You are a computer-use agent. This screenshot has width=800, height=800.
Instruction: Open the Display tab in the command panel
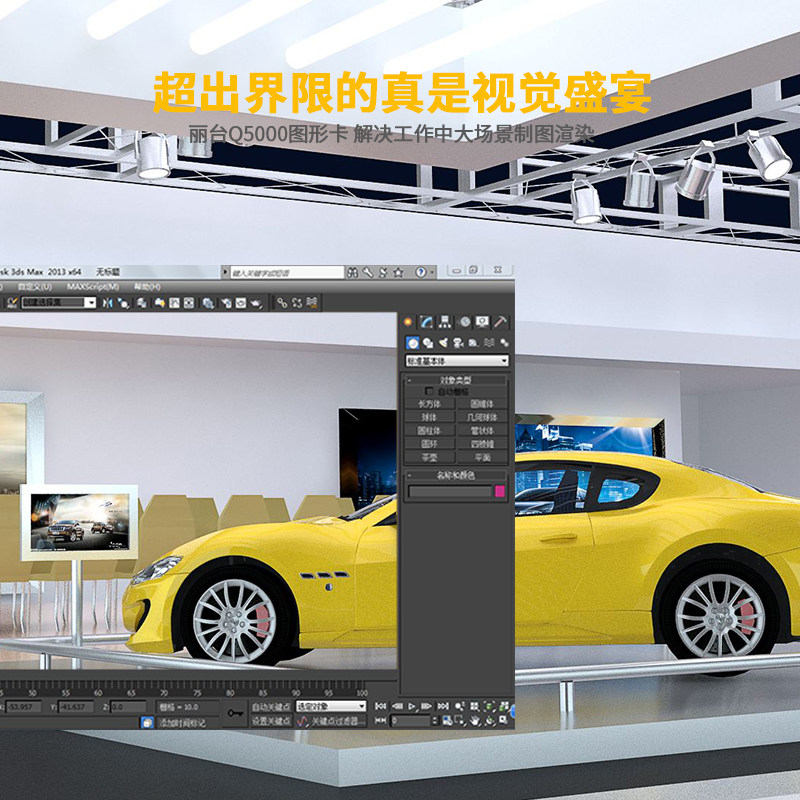pyautogui.click(x=482, y=321)
